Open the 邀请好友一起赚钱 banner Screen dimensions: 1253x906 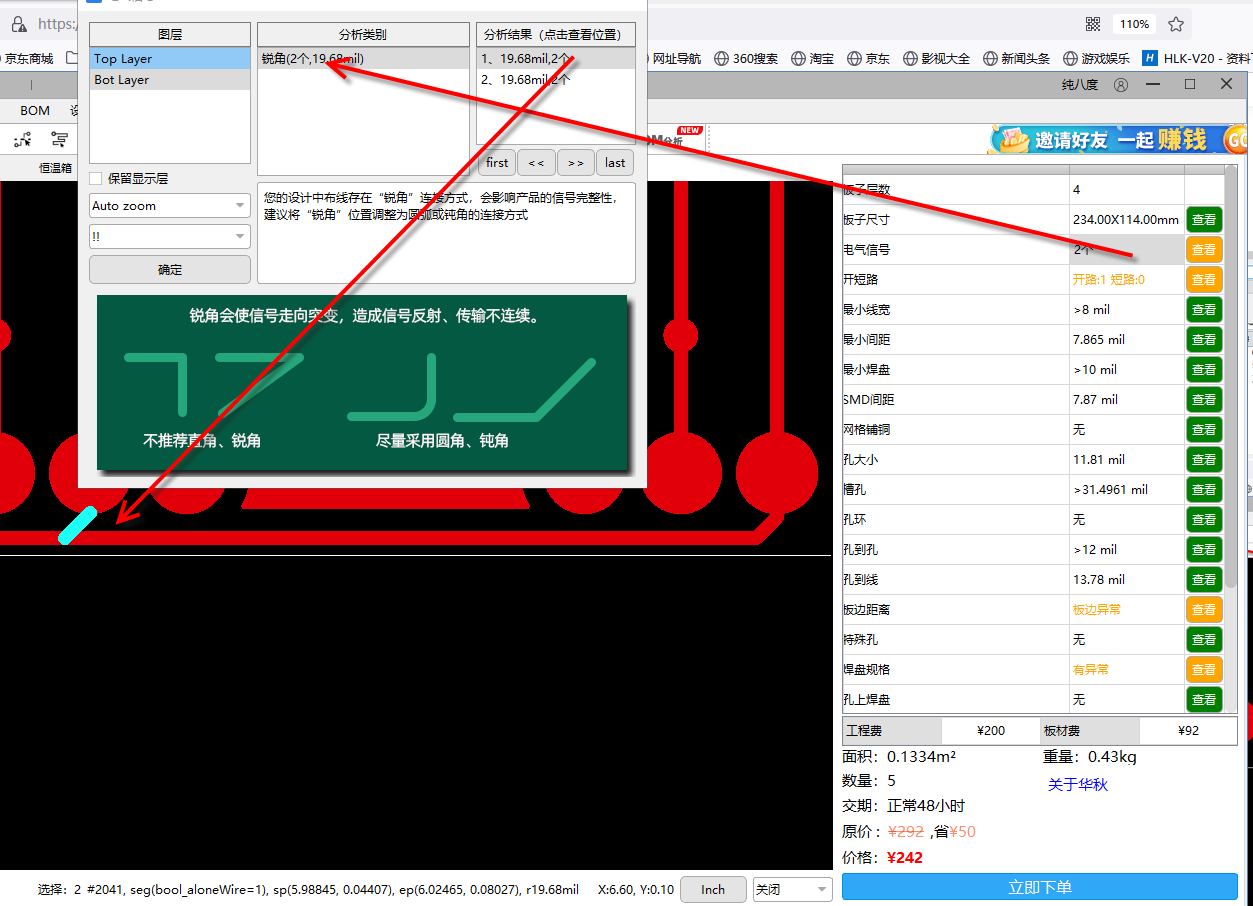(x=1117, y=139)
